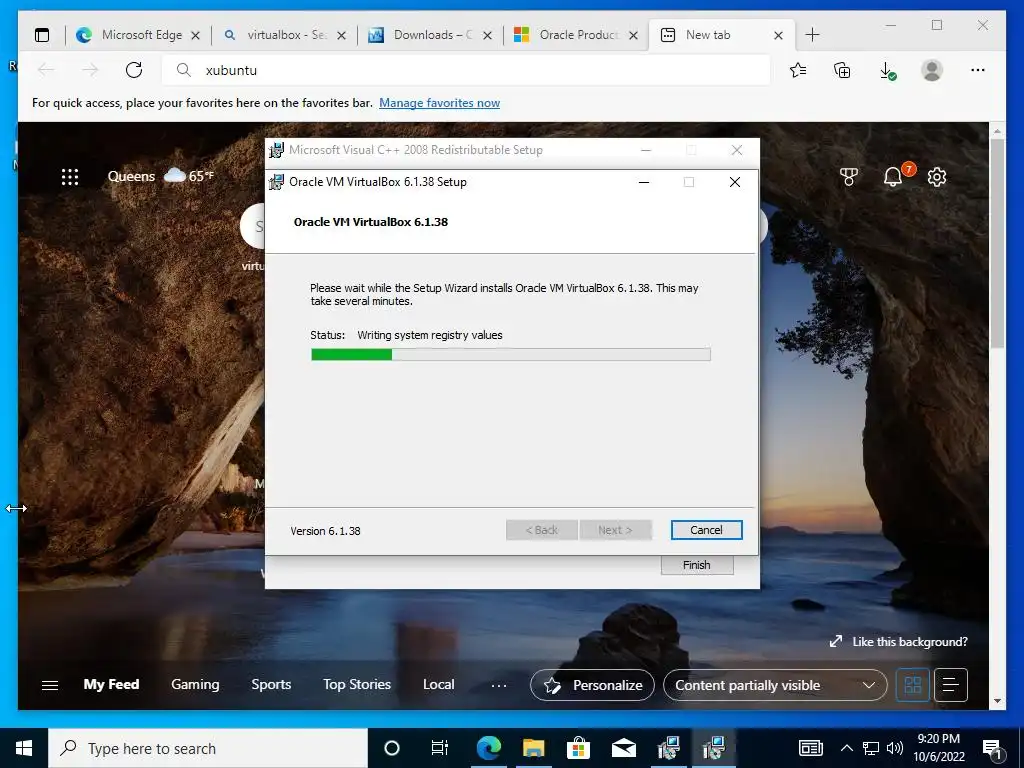This screenshot has height=768, width=1024.
Task: Open the Queens 65°F weather widget
Action: pyautogui.click(x=161, y=176)
